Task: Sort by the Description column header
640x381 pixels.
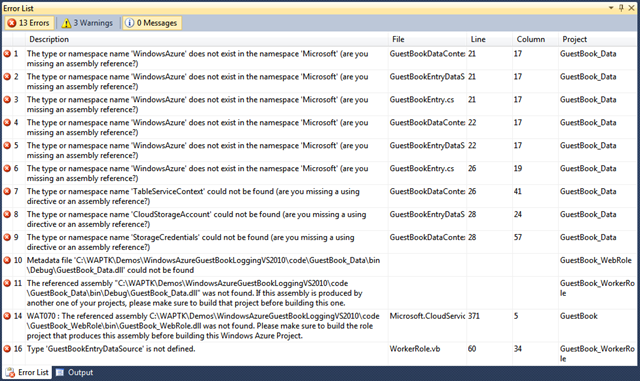Action: pyautogui.click(x=206, y=39)
